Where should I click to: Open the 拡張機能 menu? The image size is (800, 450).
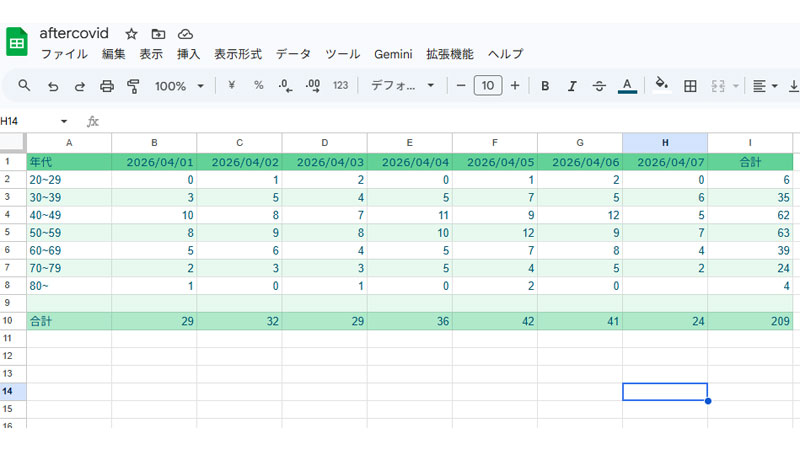coord(450,54)
